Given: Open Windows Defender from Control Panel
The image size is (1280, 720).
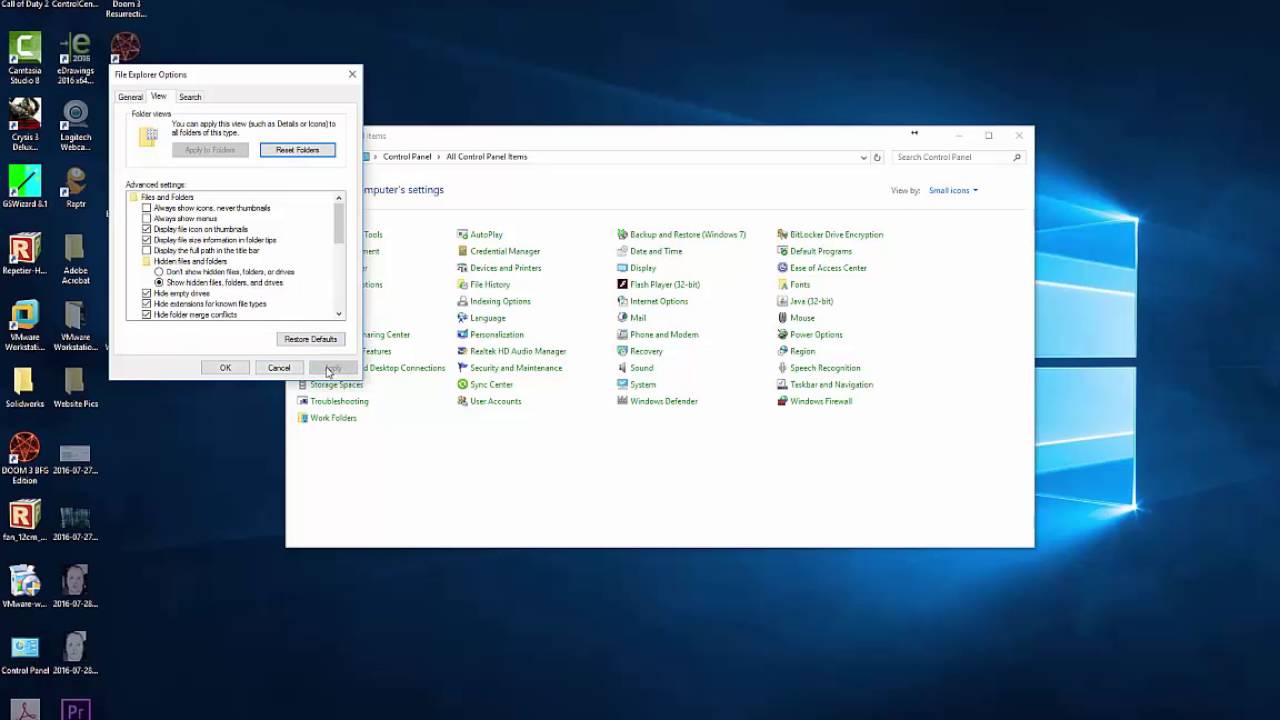Looking at the screenshot, I should pyautogui.click(x=663, y=401).
